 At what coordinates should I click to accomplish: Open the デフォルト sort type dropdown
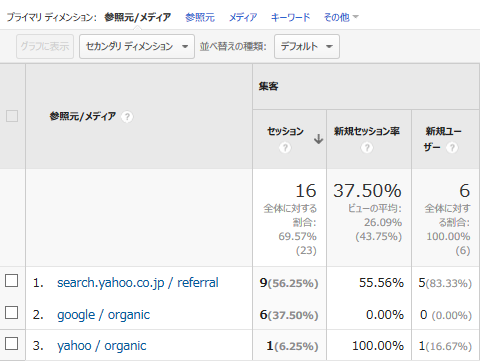point(307,46)
